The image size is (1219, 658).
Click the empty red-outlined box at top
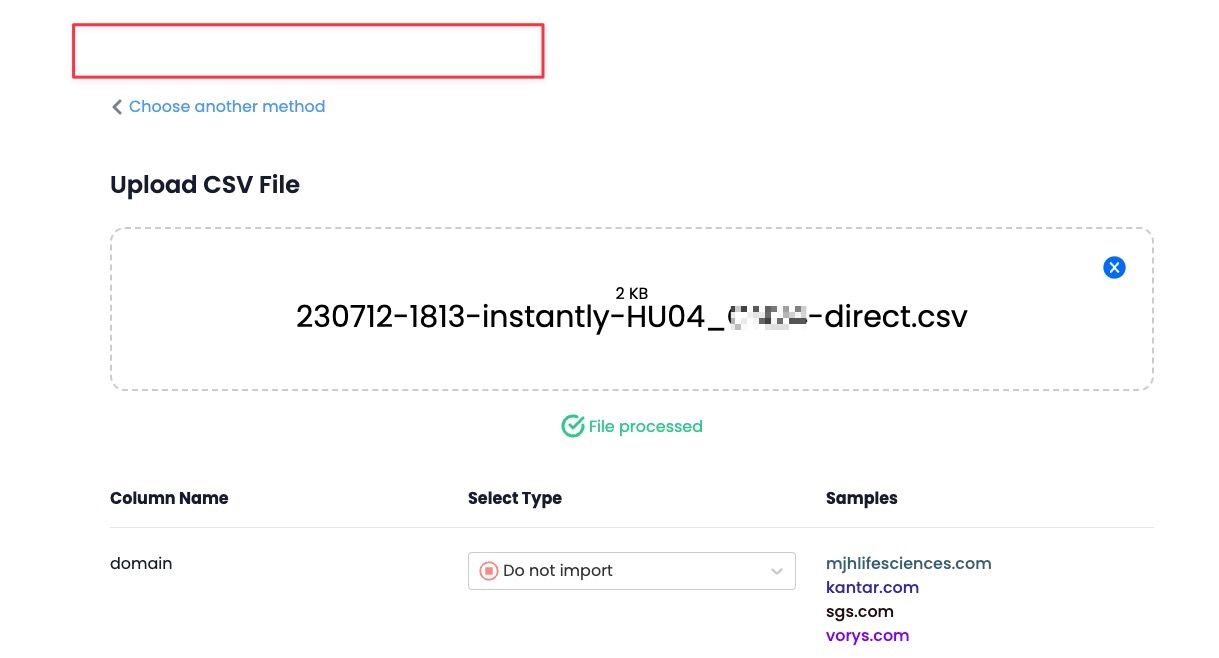(x=308, y=51)
